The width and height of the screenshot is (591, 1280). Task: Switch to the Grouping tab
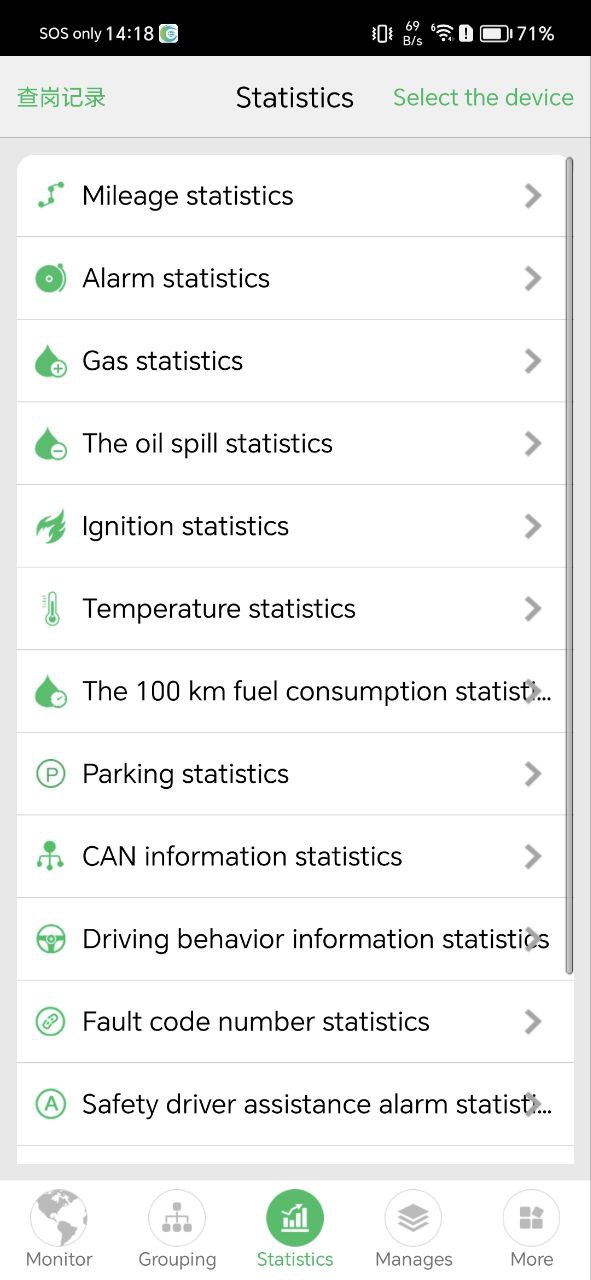[x=177, y=1229]
